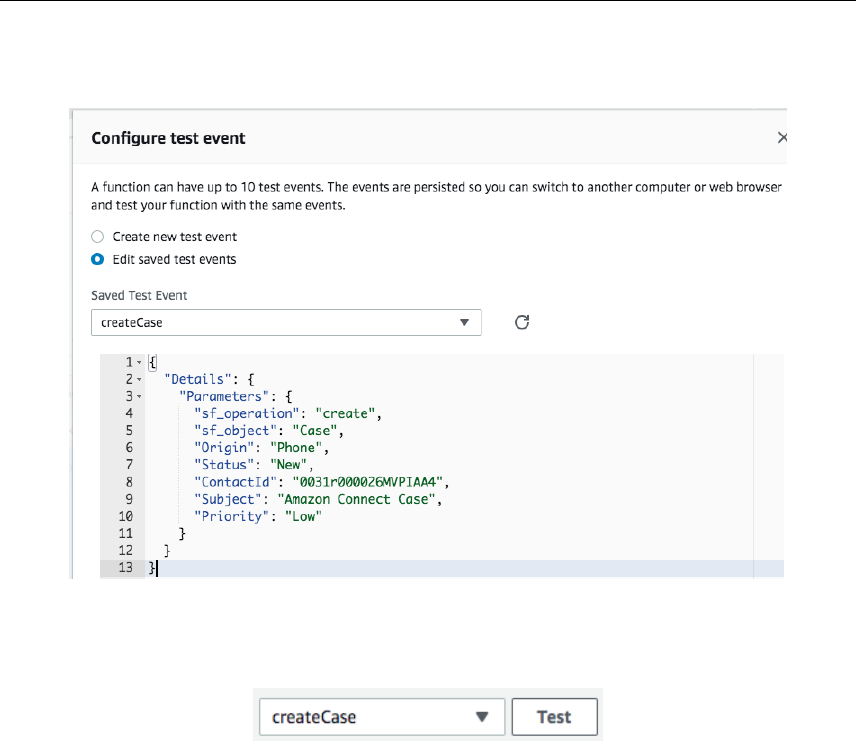Click the refresh icon beside Saved Test Event
The width and height of the screenshot is (856, 741).
pos(521,322)
